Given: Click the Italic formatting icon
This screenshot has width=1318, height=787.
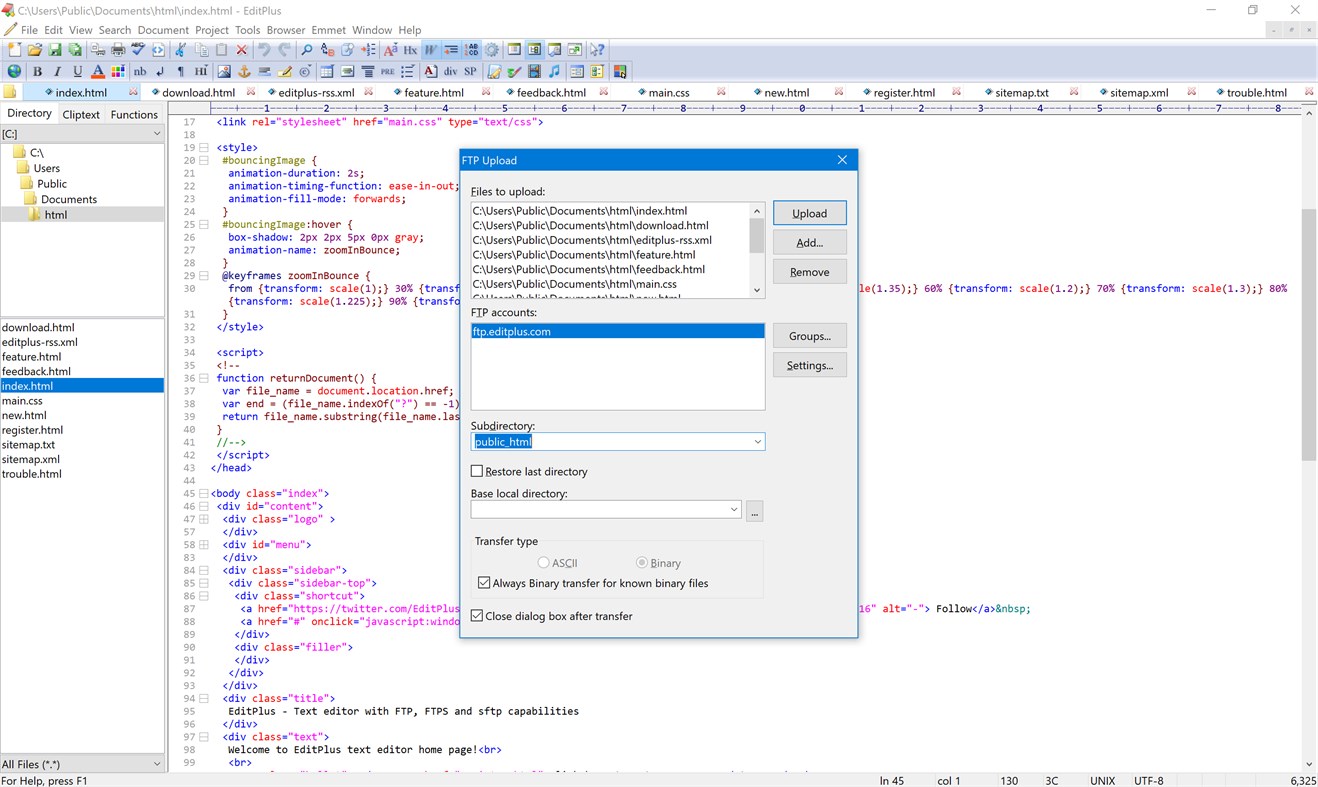Looking at the screenshot, I should [x=57, y=72].
